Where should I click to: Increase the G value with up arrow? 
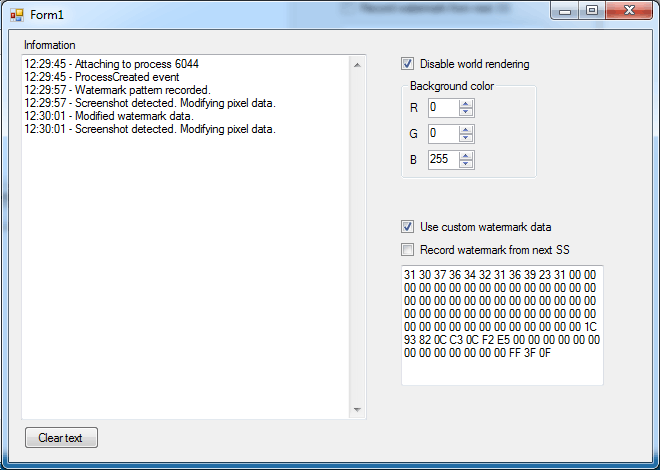pyautogui.click(x=466, y=130)
